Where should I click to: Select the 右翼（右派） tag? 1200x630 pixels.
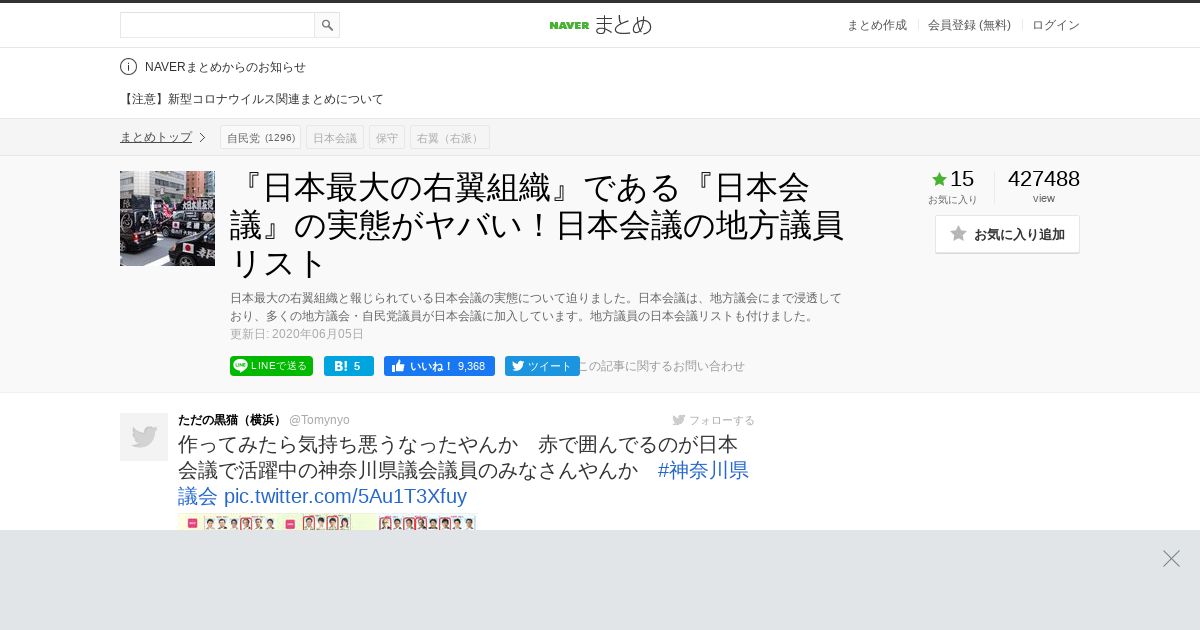click(x=450, y=138)
